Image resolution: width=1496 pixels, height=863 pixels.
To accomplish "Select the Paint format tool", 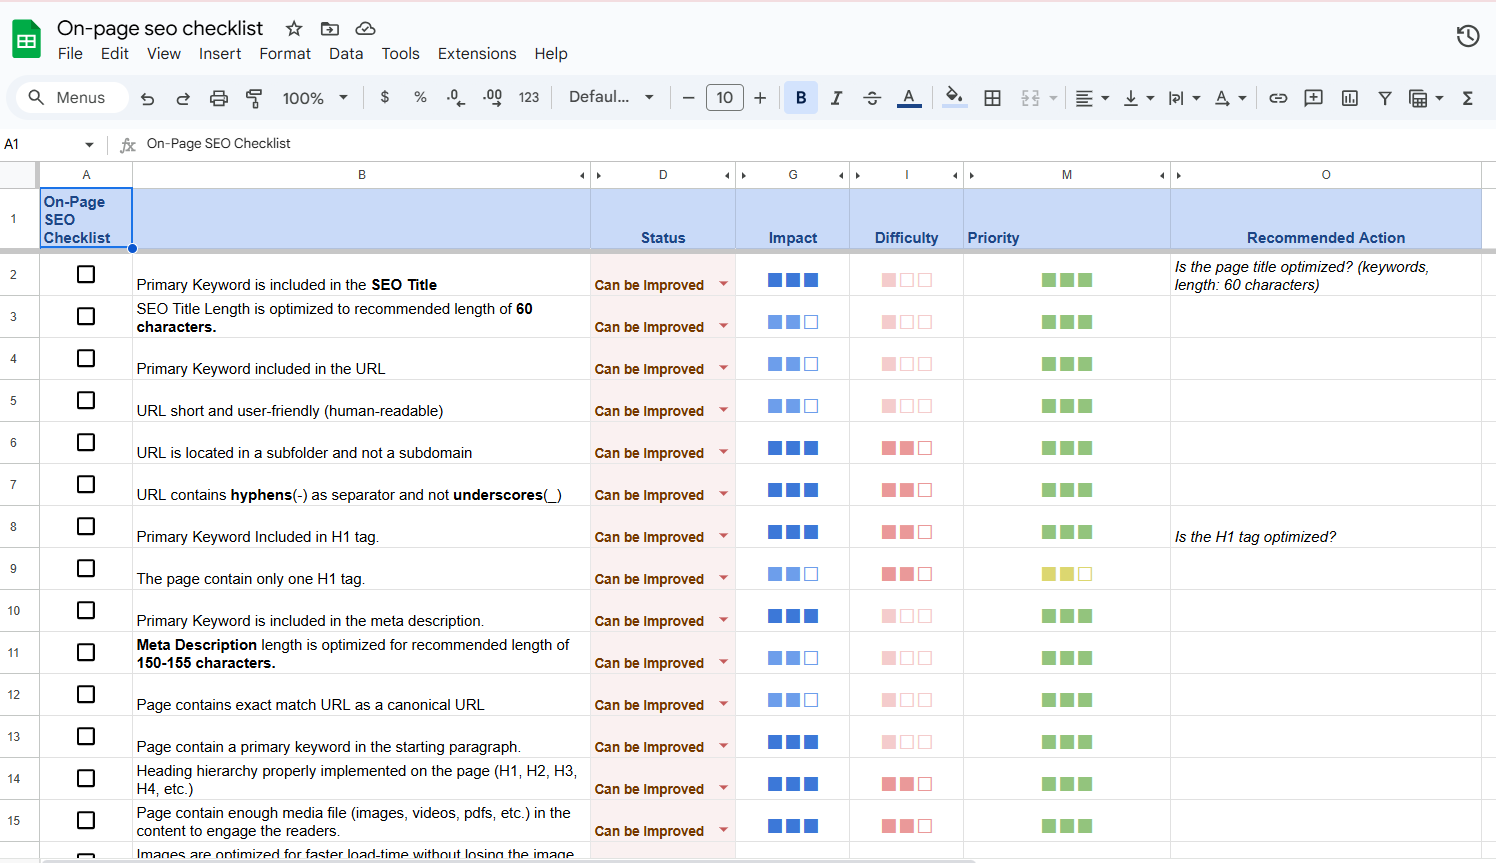I will point(254,98).
